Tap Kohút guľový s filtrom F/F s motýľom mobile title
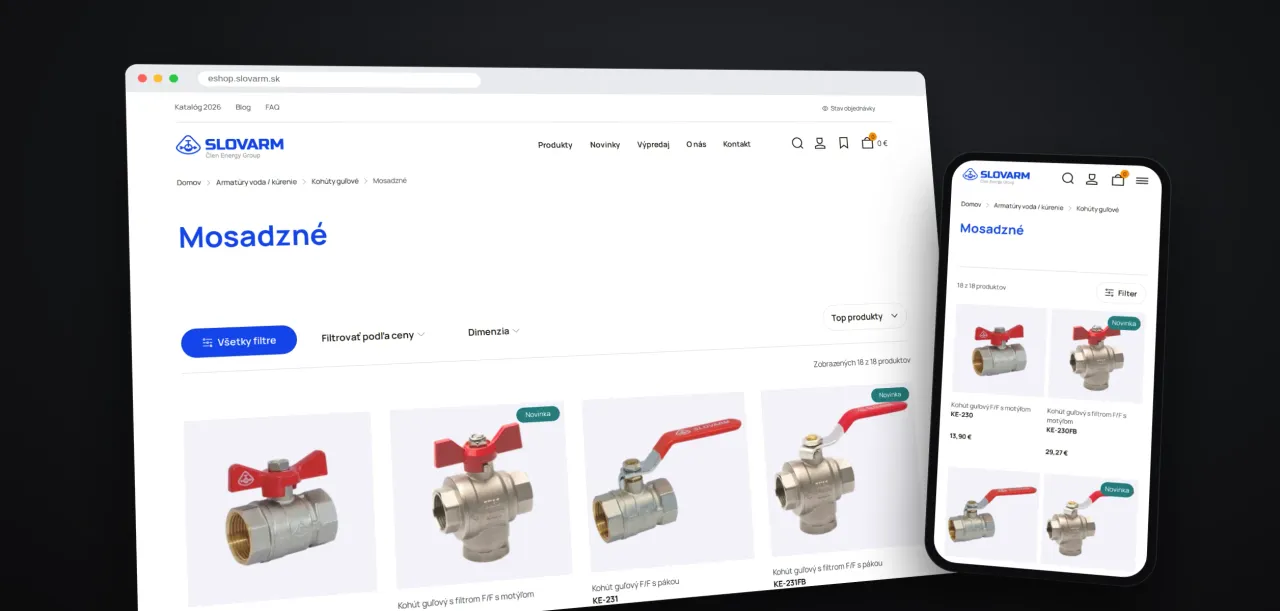Image resolution: width=1280 pixels, height=611 pixels. [1087, 417]
